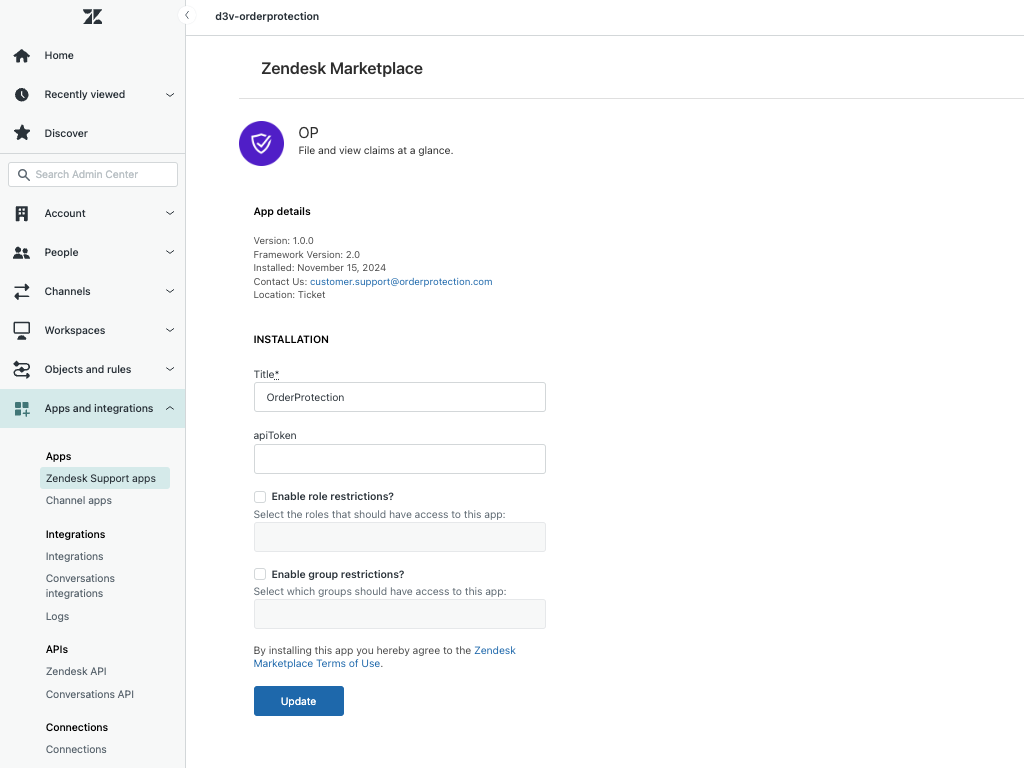Open customer.support@orderprotection.com email link
This screenshot has width=1024, height=768.
pos(401,282)
